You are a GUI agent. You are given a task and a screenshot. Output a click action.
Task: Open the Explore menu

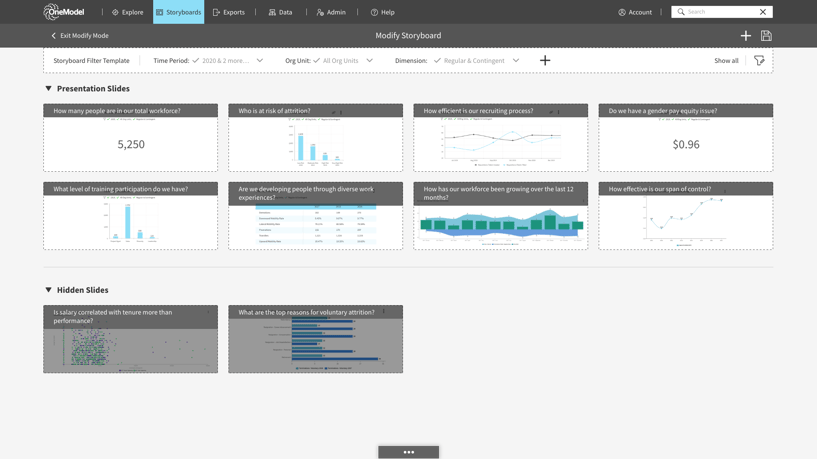(128, 12)
